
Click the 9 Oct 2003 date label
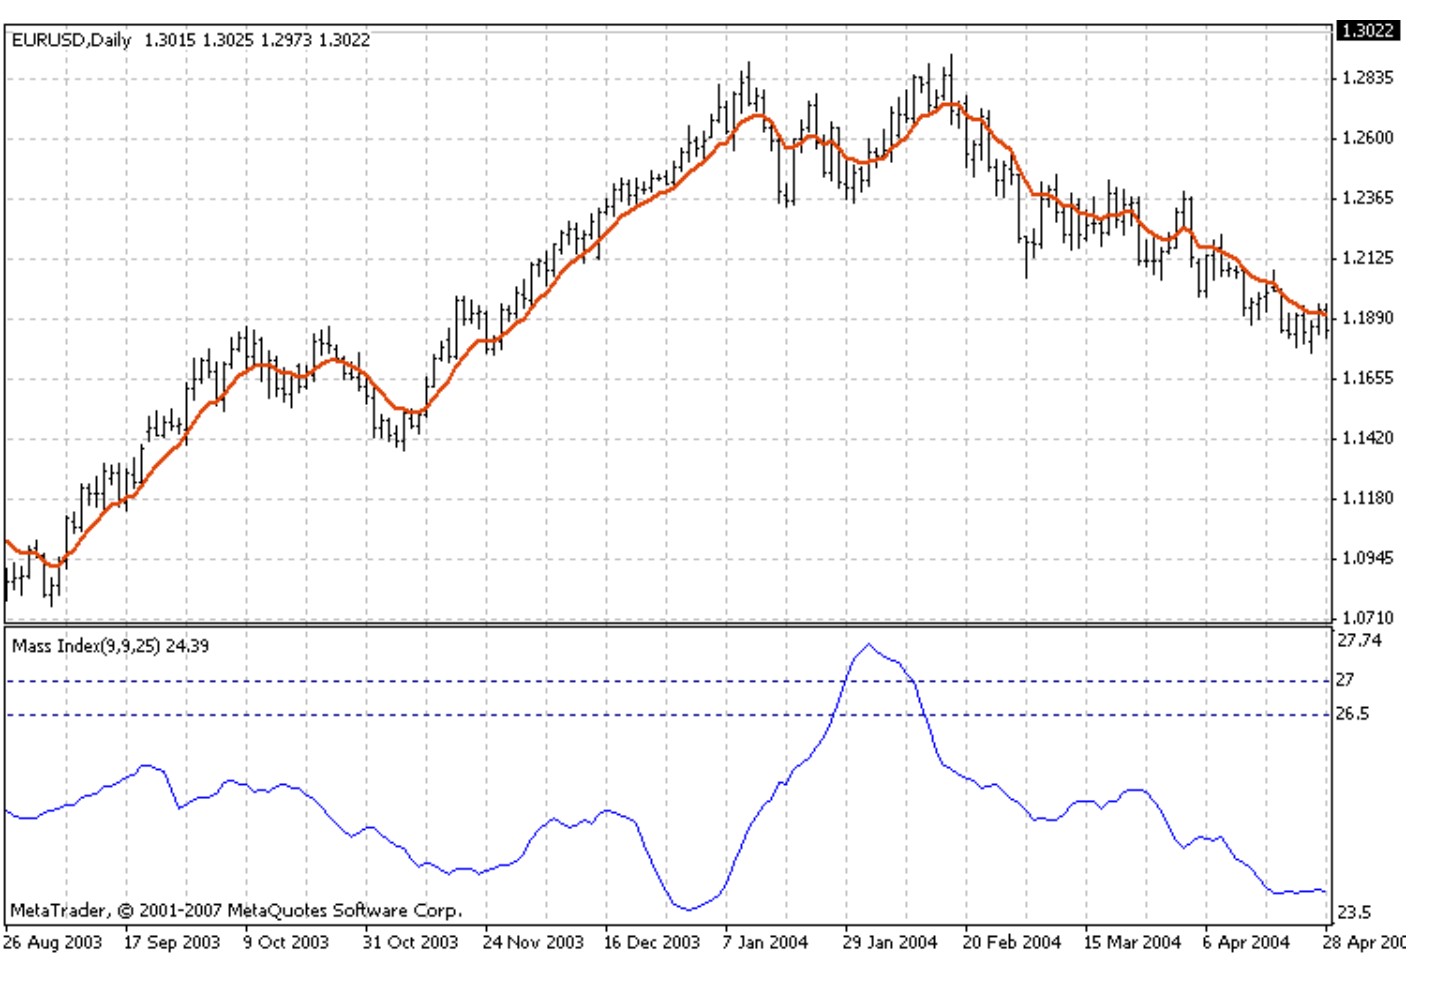286,942
